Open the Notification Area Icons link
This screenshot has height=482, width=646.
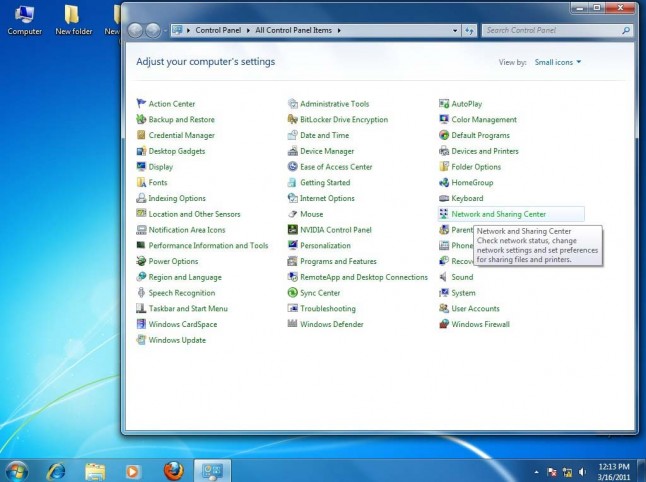click(x=187, y=230)
